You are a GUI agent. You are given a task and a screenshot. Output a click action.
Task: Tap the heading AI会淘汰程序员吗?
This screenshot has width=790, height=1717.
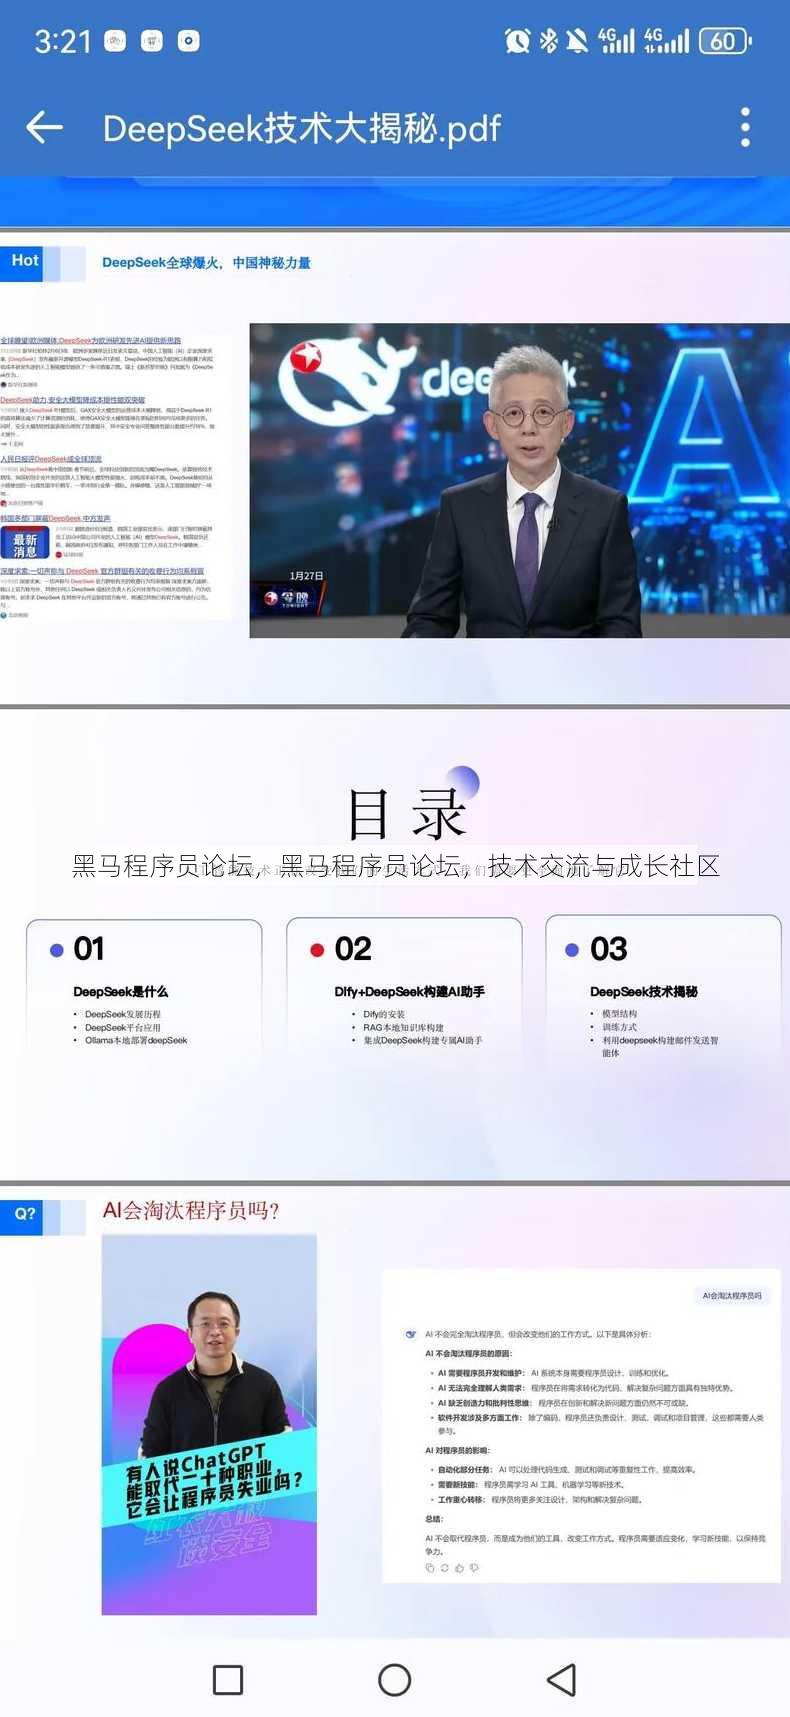(x=191, y=1210)
